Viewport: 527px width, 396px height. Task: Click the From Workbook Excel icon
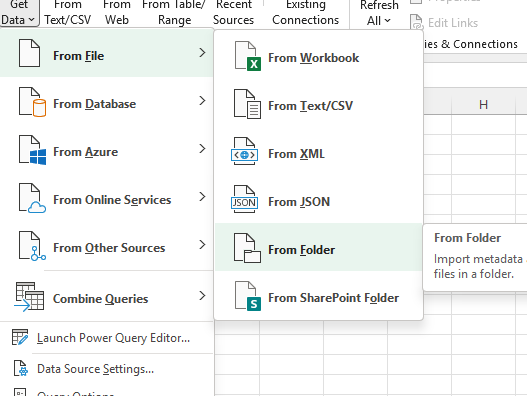[x=247, y=56]
